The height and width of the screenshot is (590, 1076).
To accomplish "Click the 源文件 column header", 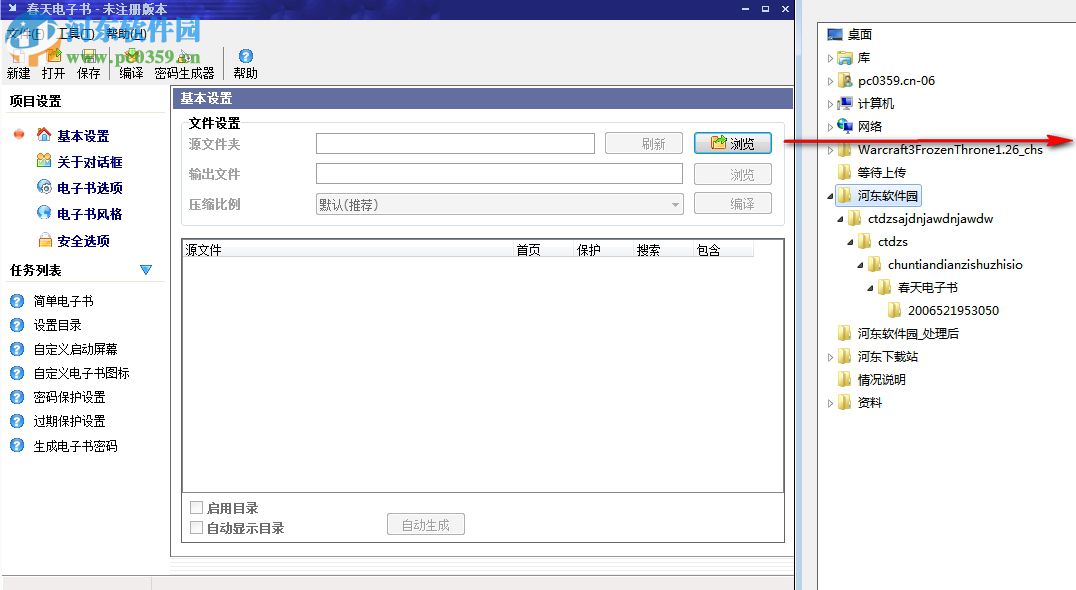I will [x=349, y=250].
